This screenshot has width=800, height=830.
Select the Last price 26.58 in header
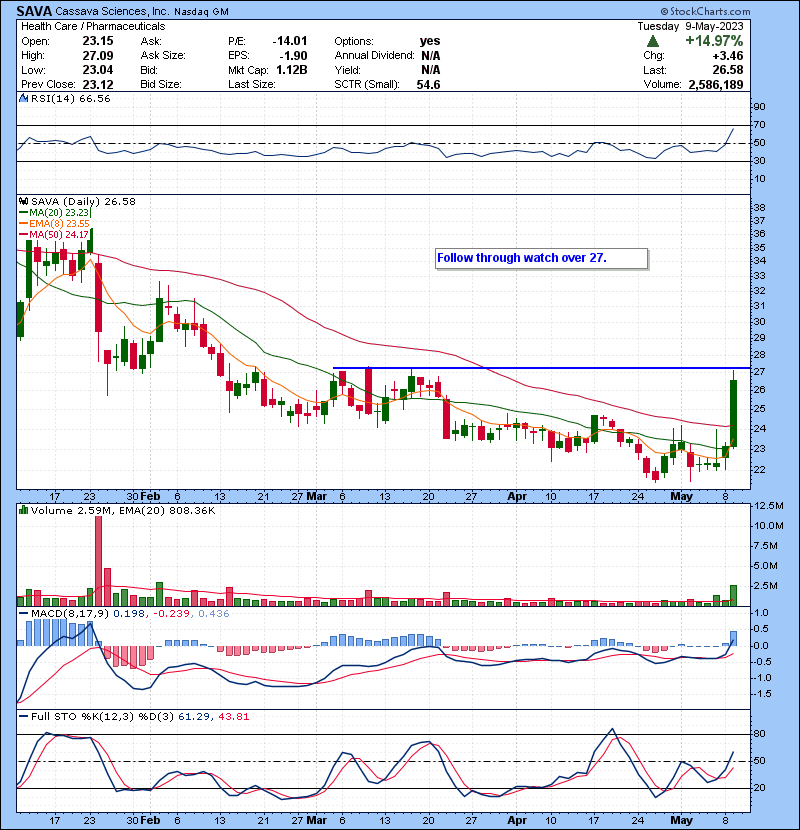click(728, 70)
